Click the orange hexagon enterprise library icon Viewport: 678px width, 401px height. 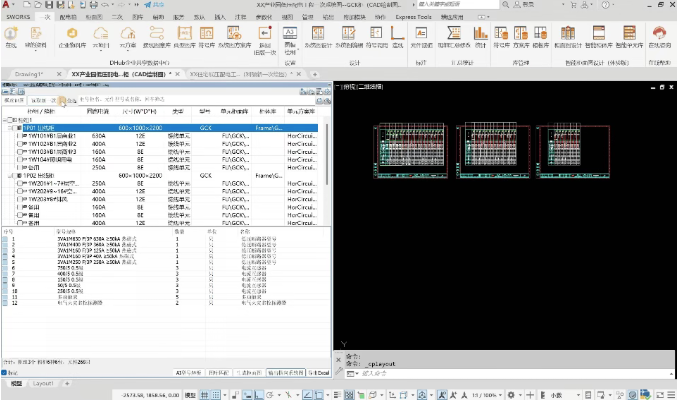point(72,33)
